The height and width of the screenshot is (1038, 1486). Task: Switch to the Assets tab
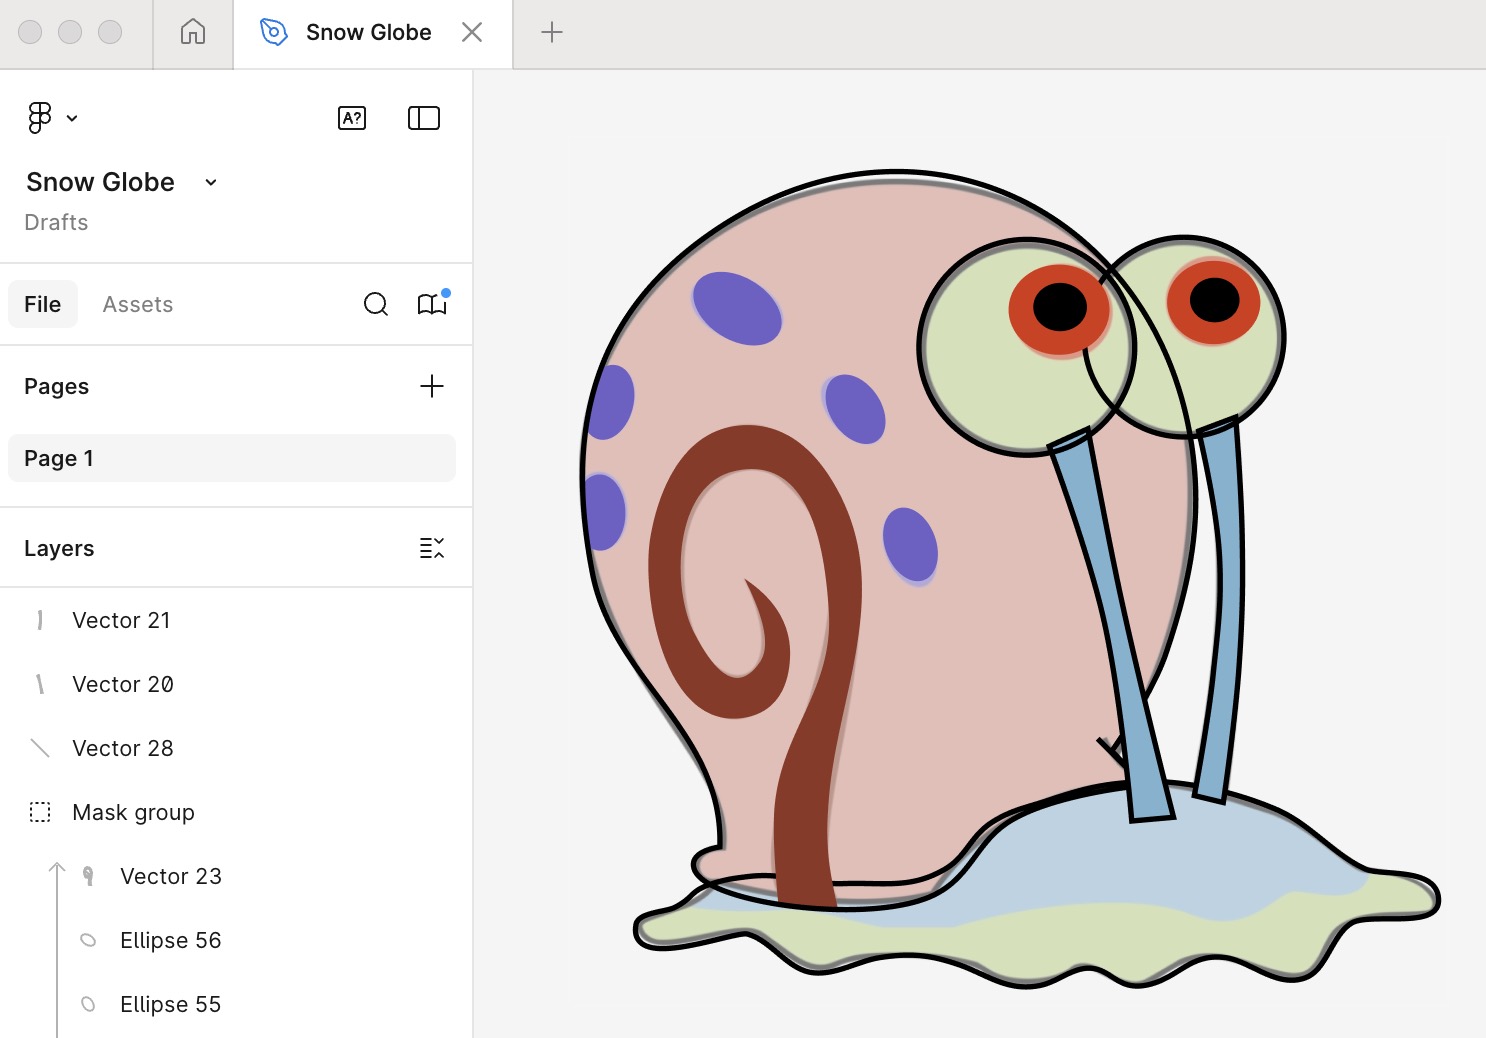tap(137, 304)
